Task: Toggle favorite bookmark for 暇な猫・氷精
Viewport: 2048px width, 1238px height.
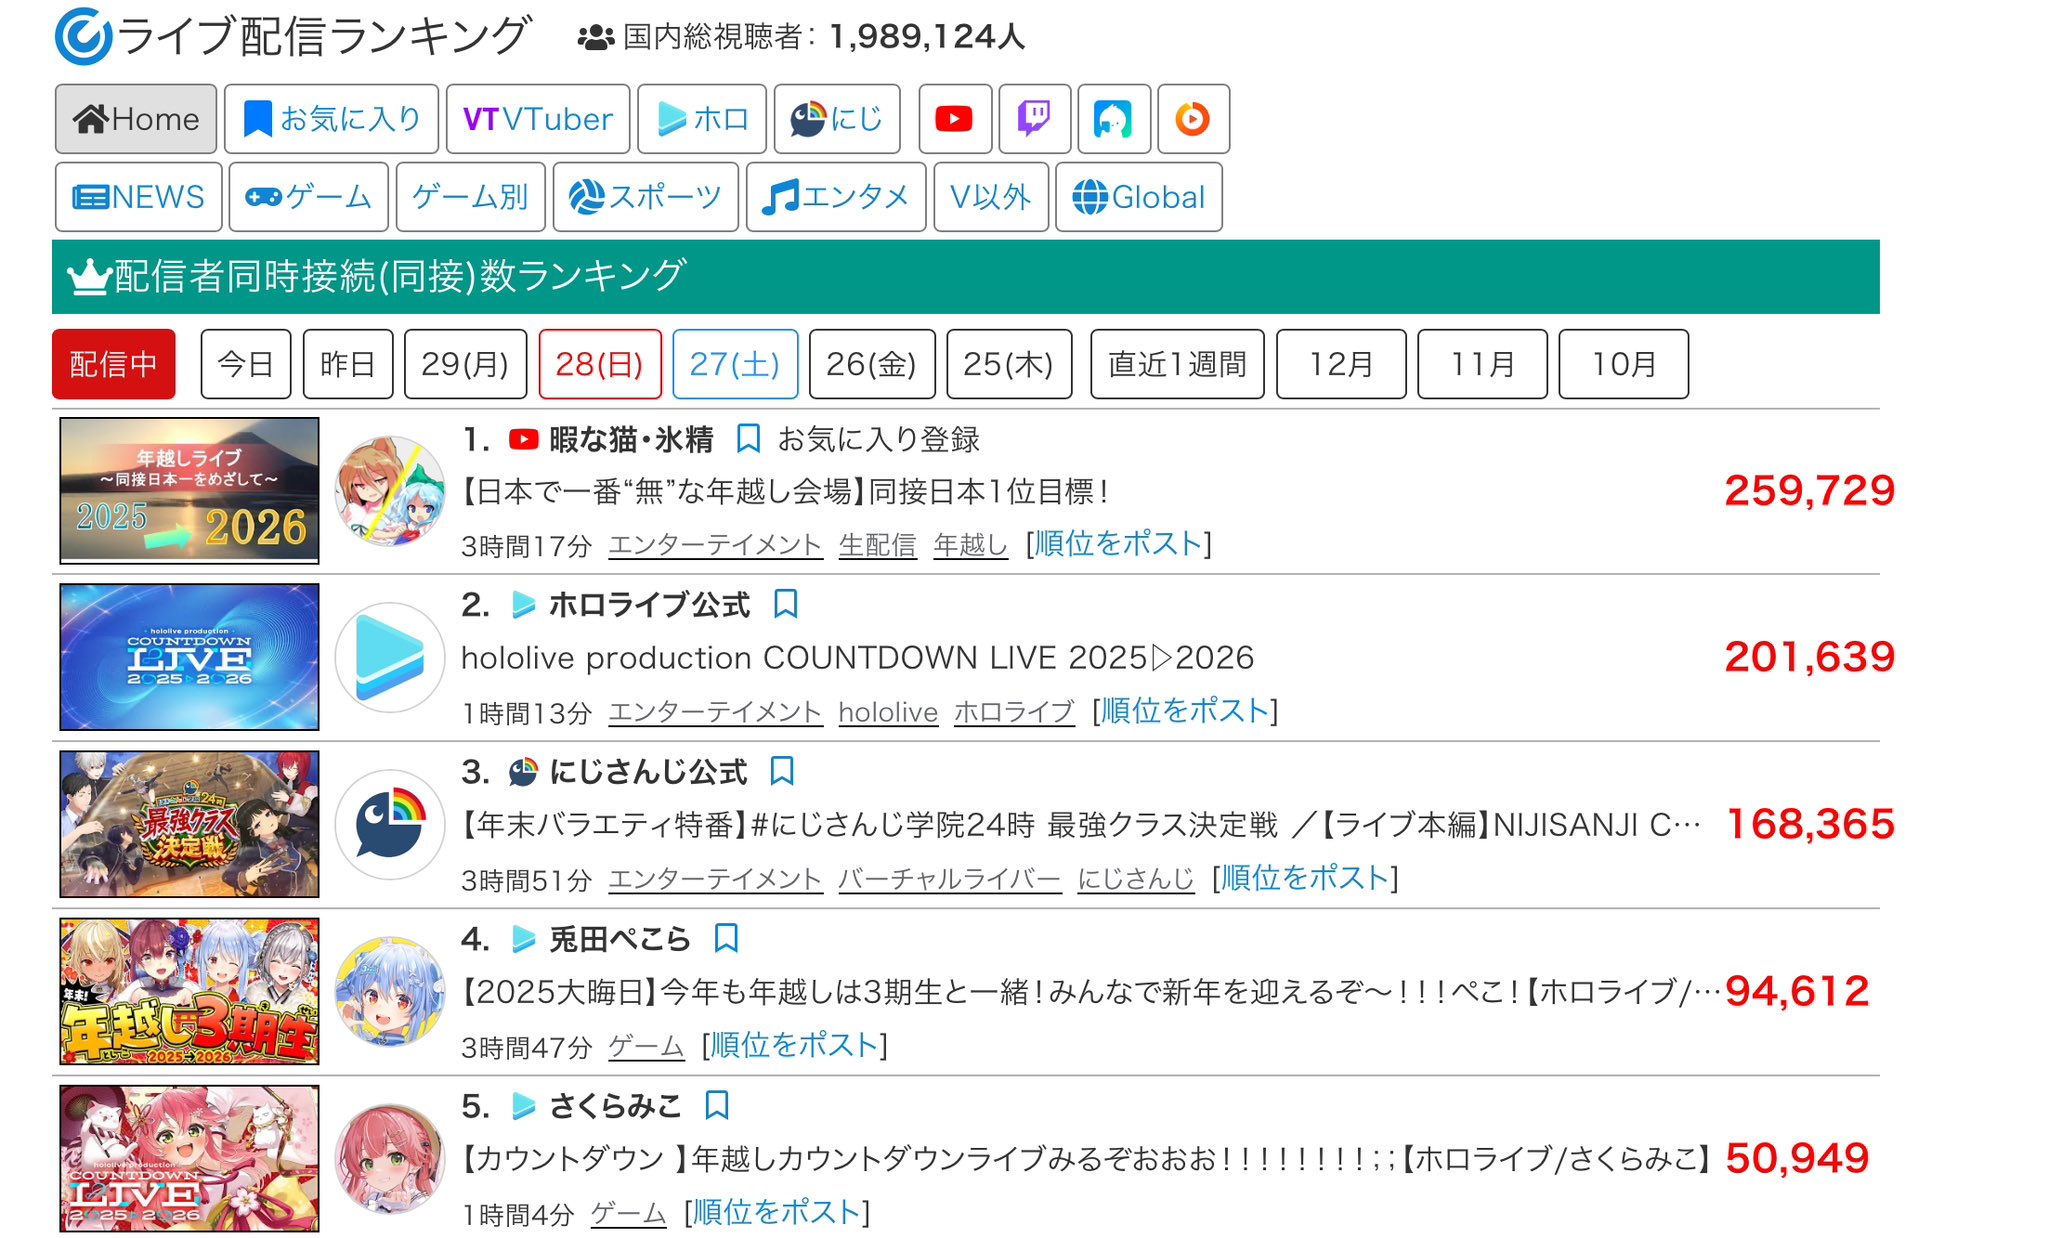Action: pos(748,438)
